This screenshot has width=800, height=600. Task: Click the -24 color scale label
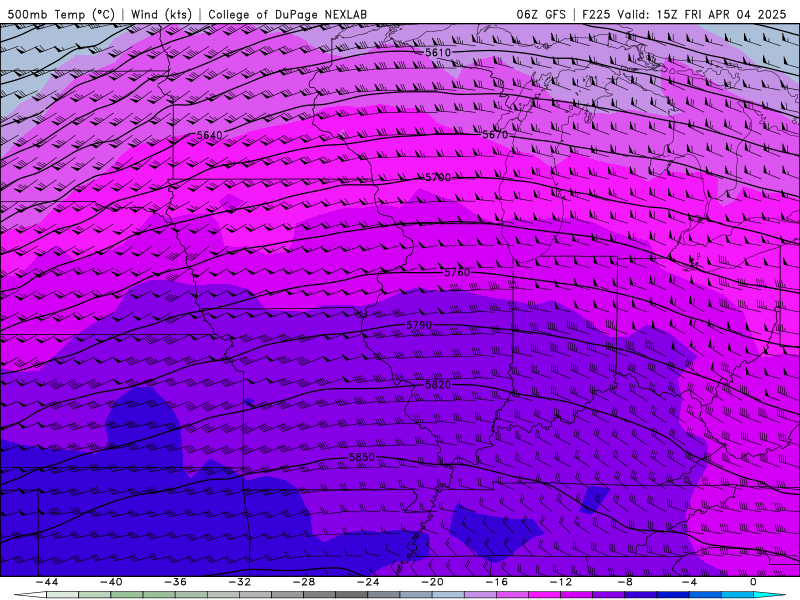click(x=368, y=582)
